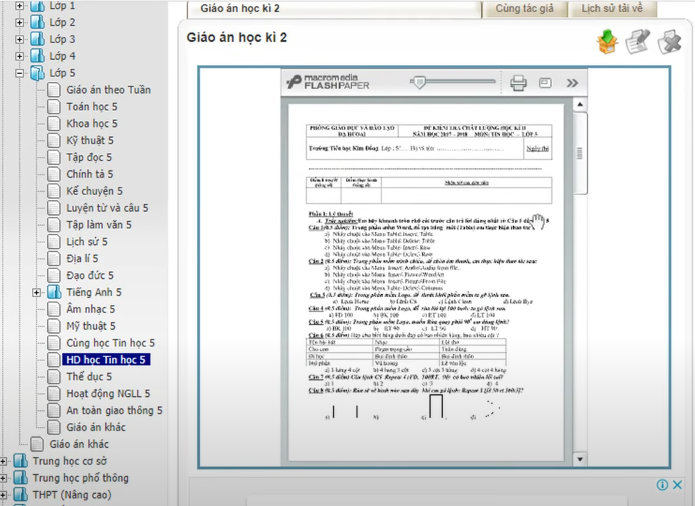Collapse the Lớp 5 tree node
This screenshot has height=506, width=695.
[19, 73]
